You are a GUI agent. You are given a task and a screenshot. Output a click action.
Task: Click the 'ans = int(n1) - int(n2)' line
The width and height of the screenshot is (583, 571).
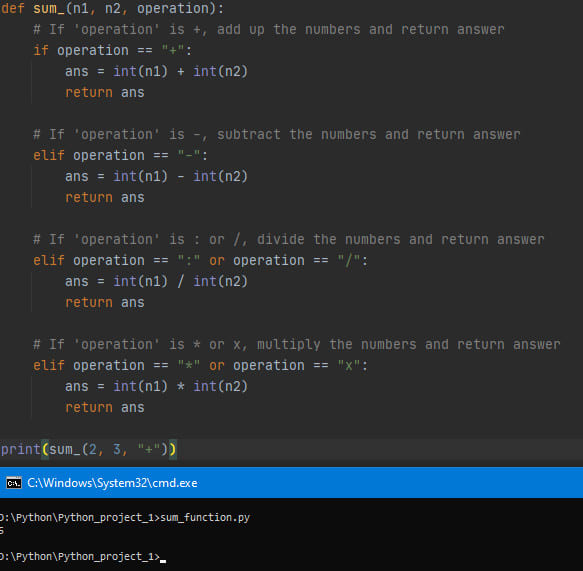[x=156, y=176]
